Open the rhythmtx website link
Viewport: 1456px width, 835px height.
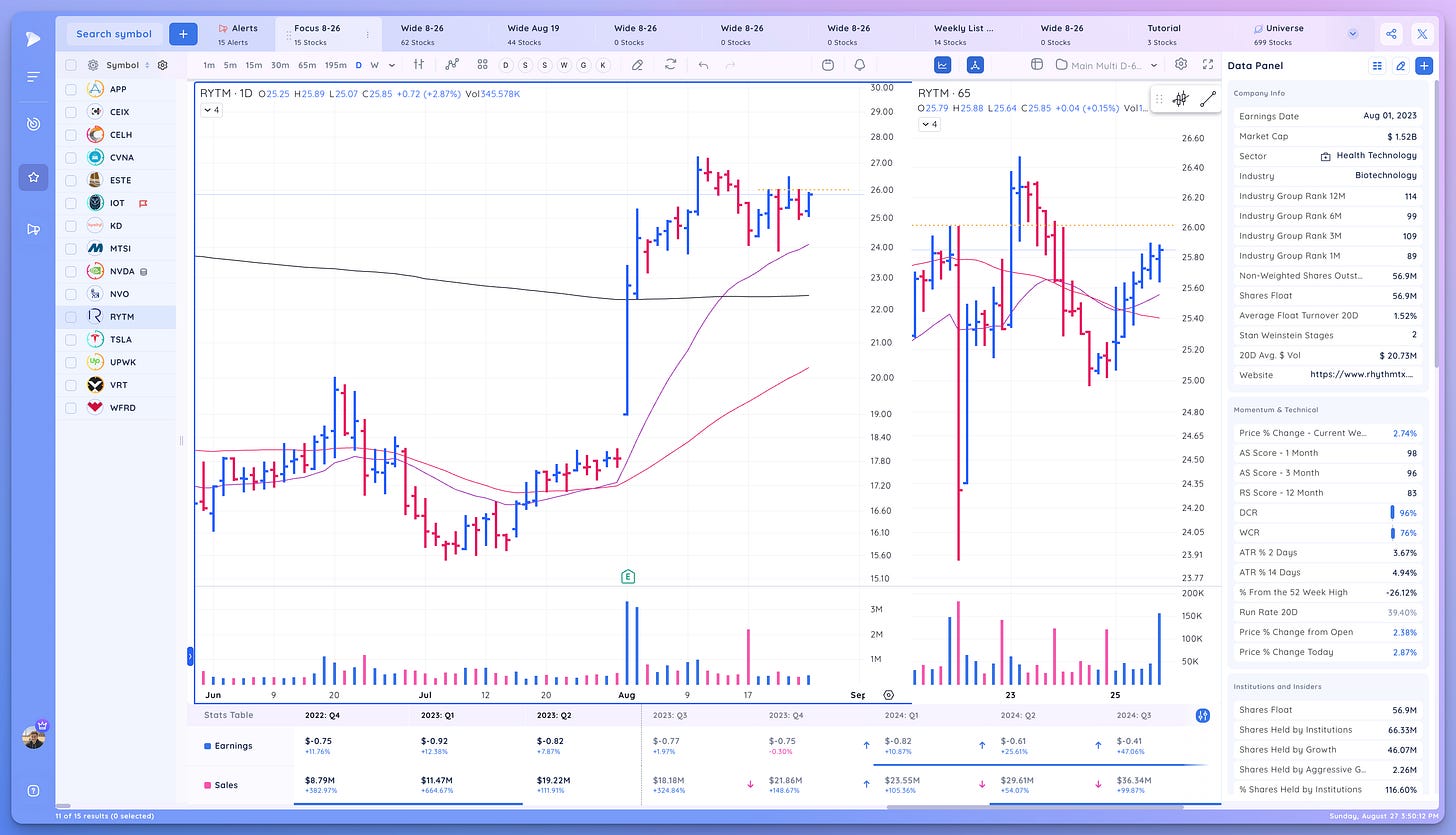pos(1364,374)
